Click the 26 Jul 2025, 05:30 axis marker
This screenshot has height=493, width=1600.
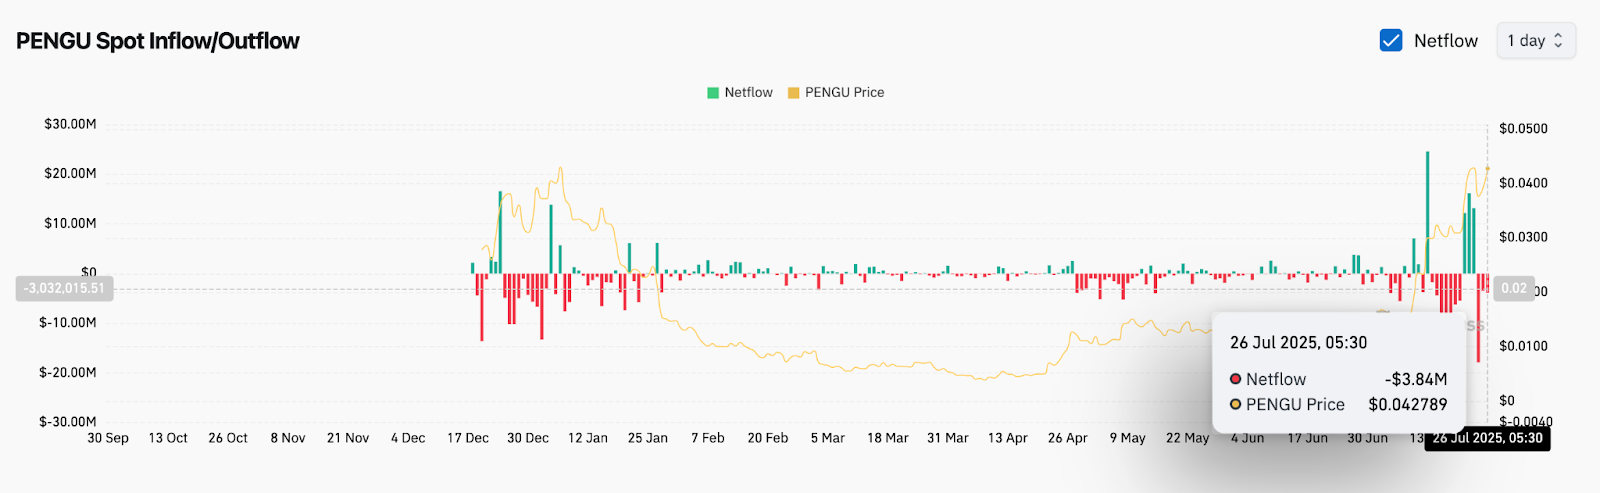tap(1487, 438)
